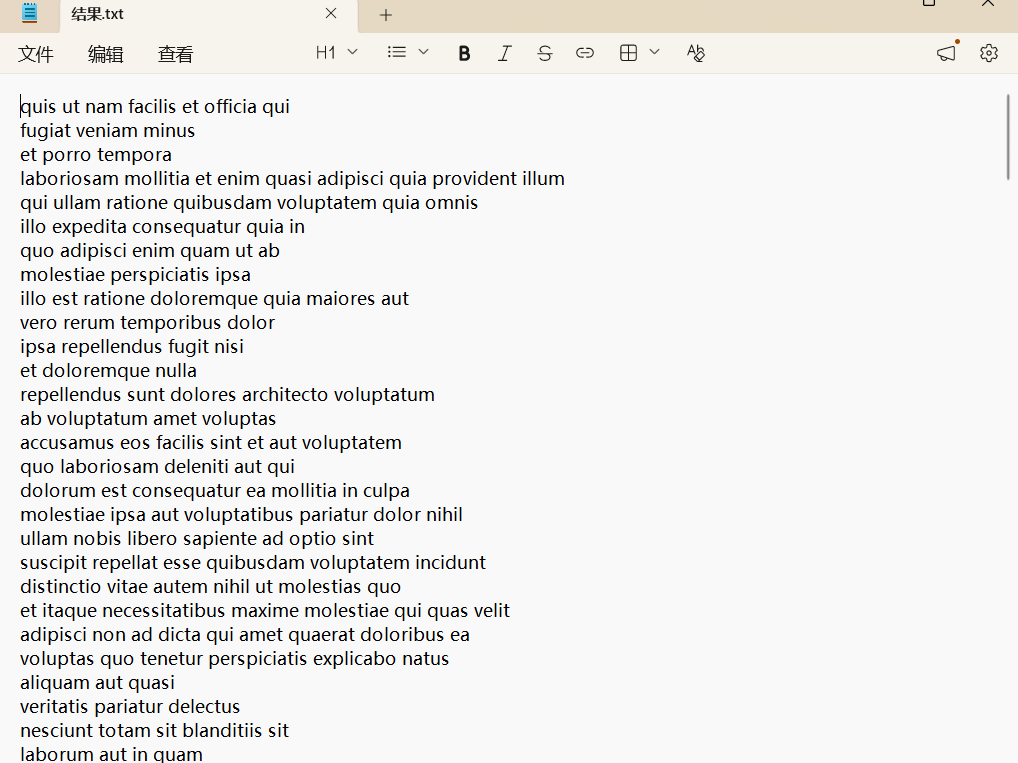Image resolution: width=1018 pixels, height=763 pixels.
Task: Click line "quo laboriosam deleniti aut qui"
Action: [x=157, y=467]
